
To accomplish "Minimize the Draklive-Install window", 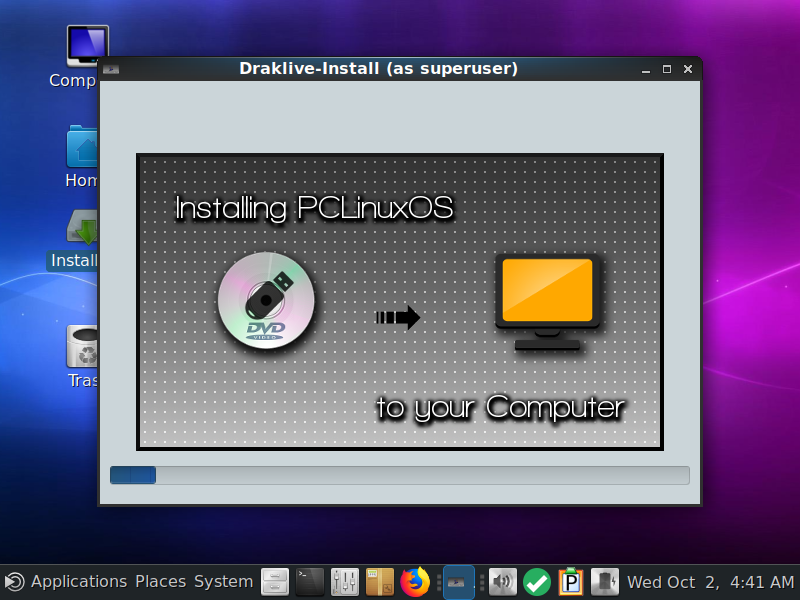I will [646, 69].
